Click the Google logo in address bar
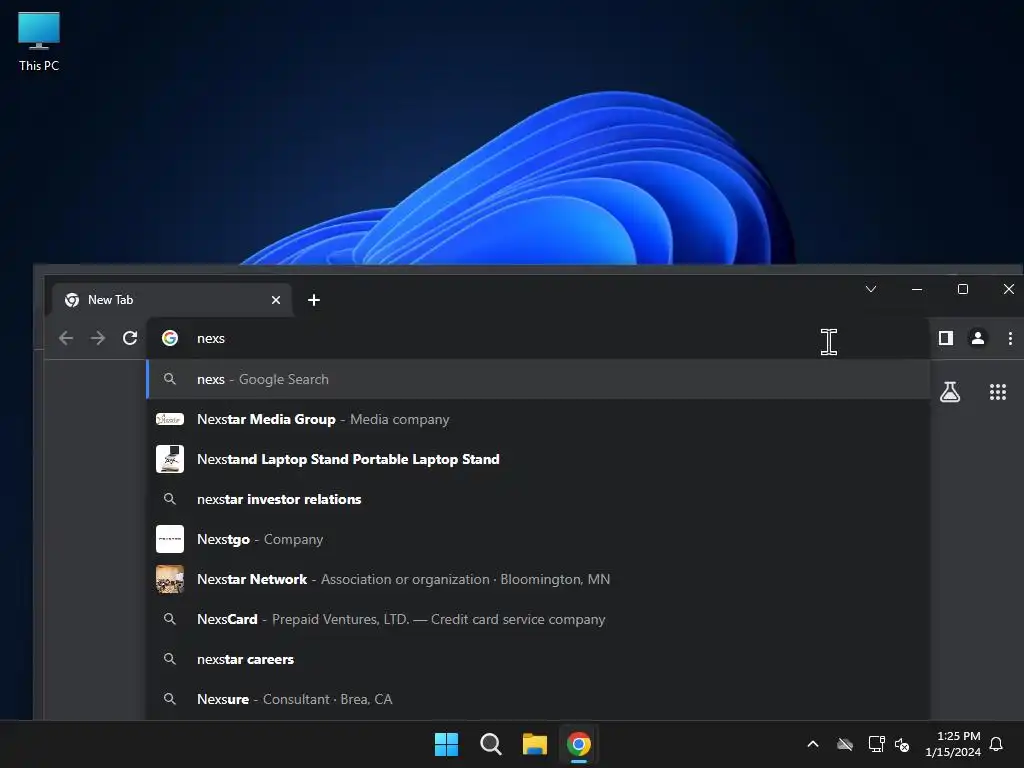This screenshot has width=1024, height=768. [170, 338]
